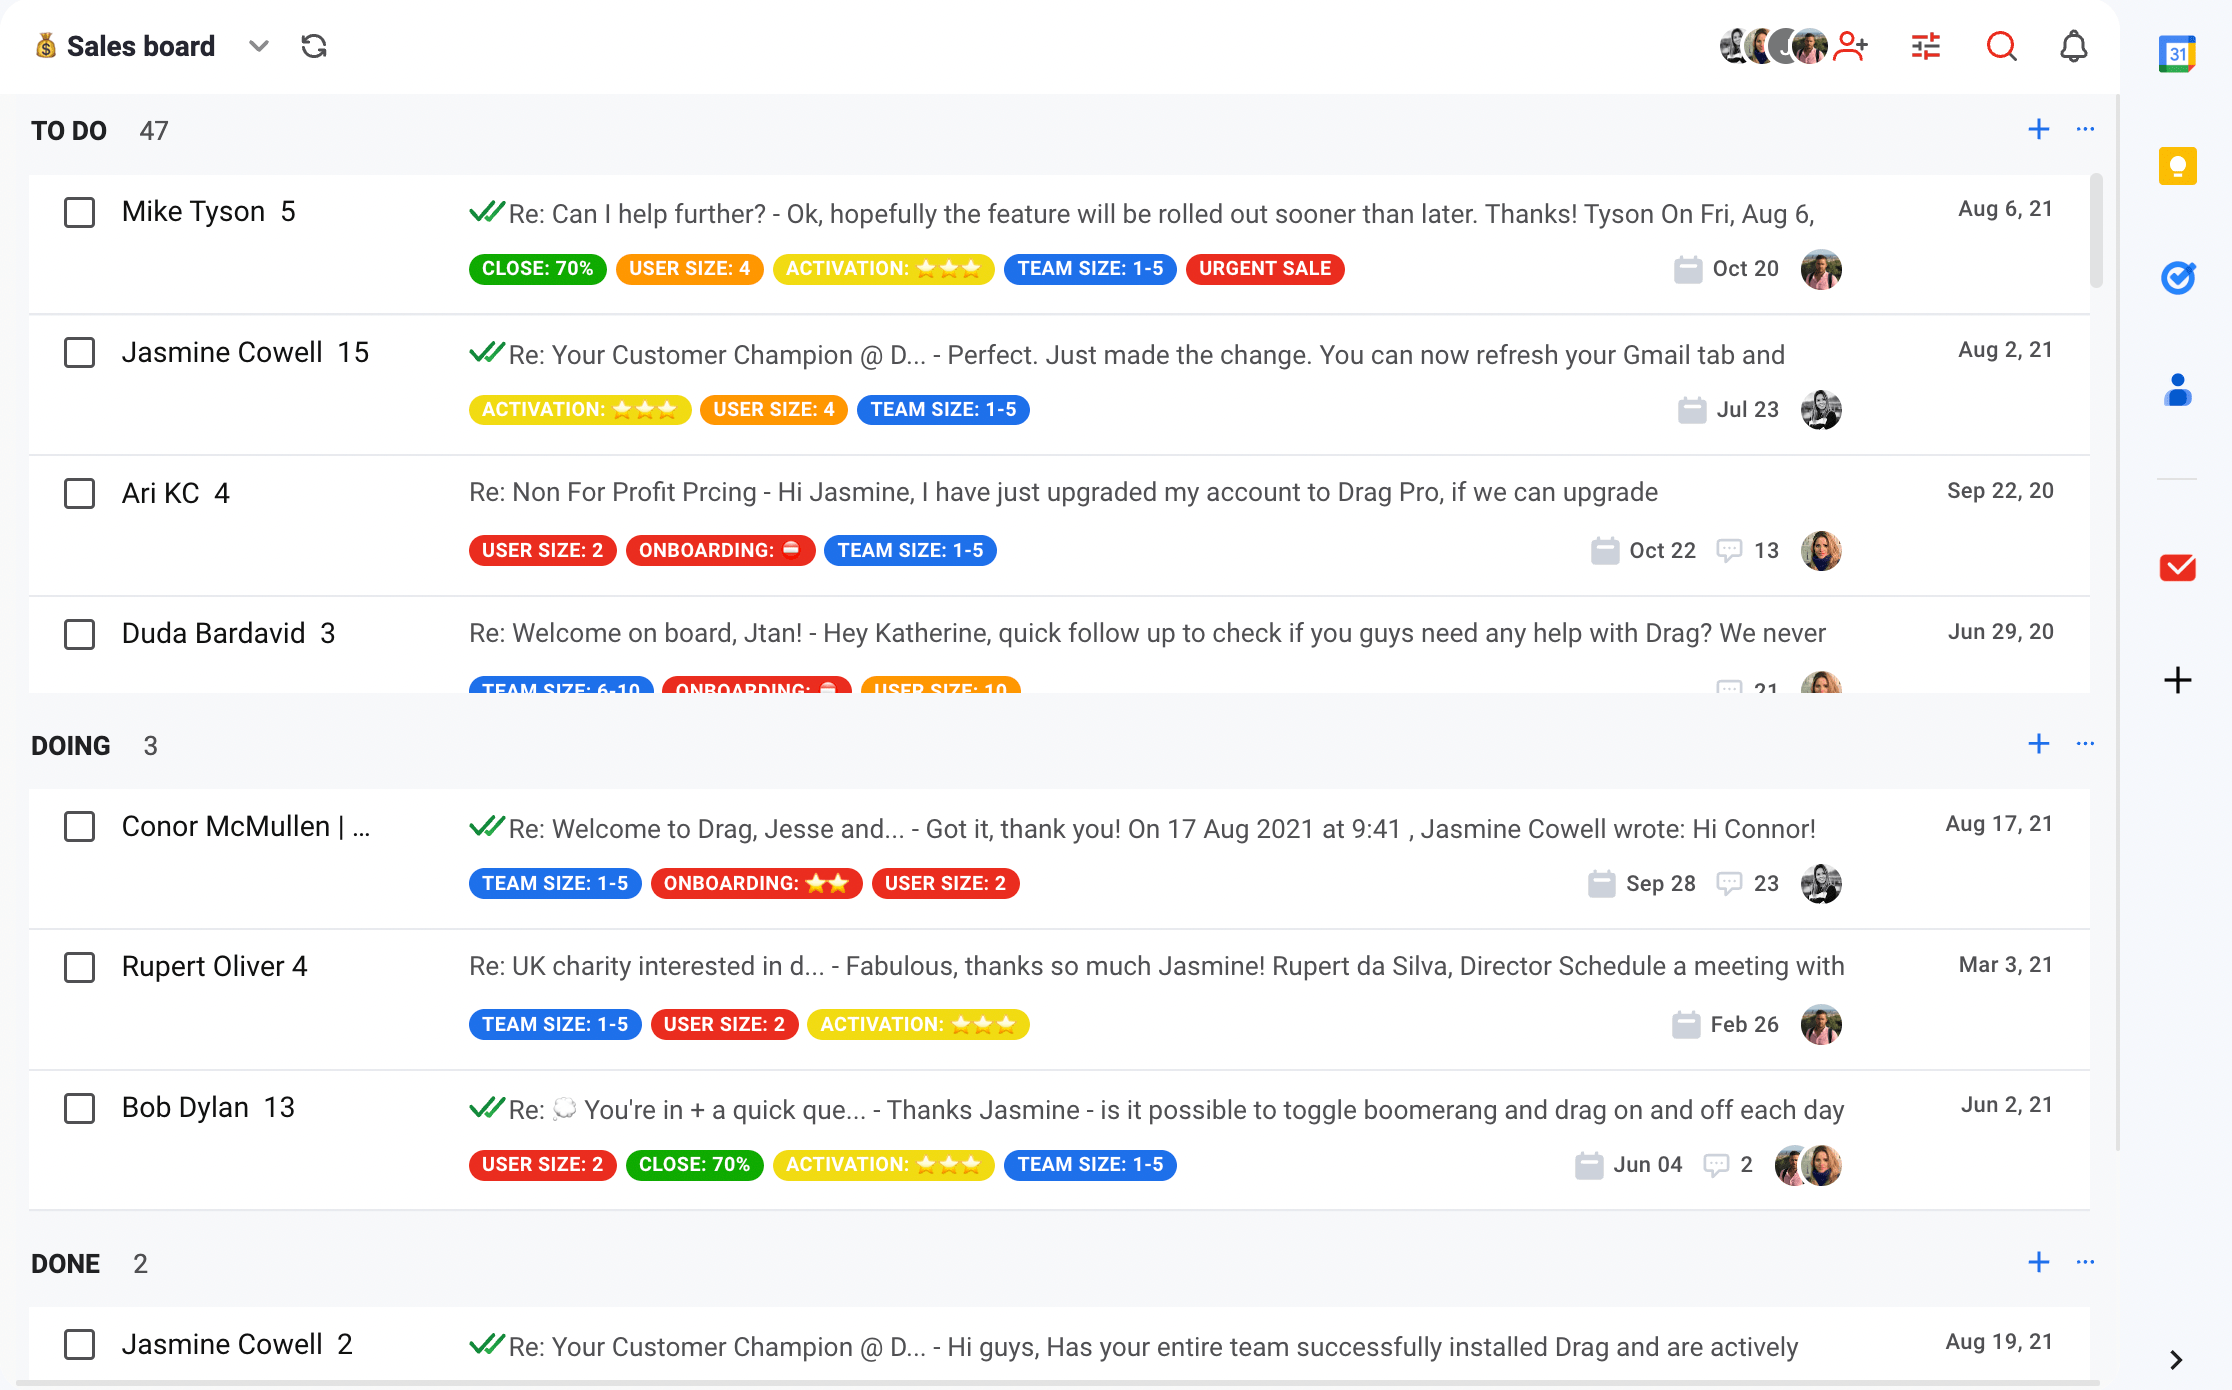
Task: Open comments count 13 on Ari KC
Action: 1748,551
